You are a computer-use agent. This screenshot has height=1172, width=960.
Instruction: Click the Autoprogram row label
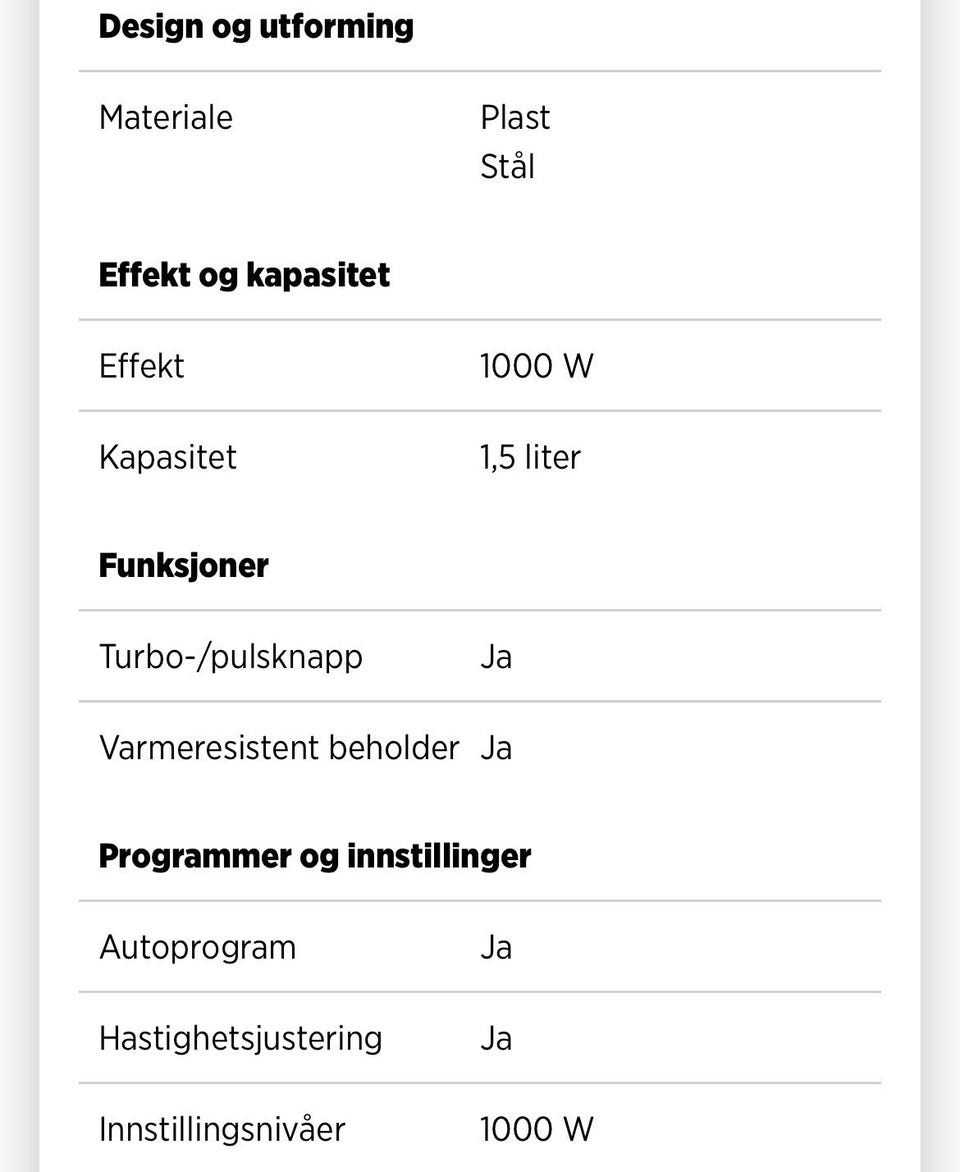click(x=198, y=949)
